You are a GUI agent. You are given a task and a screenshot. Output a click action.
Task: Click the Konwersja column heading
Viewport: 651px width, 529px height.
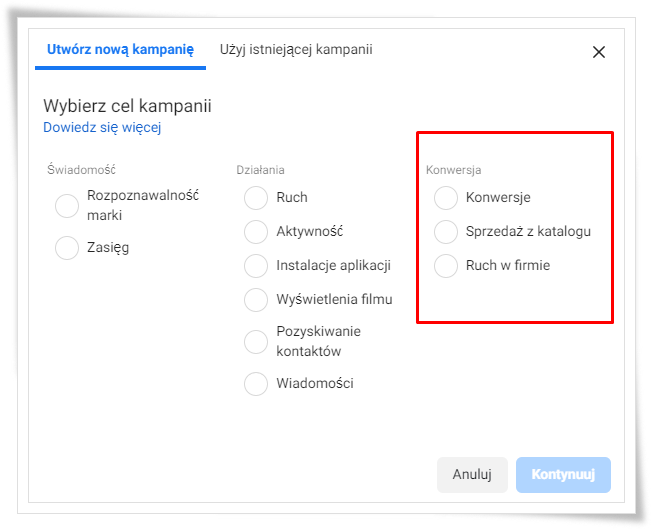(453, 170)
